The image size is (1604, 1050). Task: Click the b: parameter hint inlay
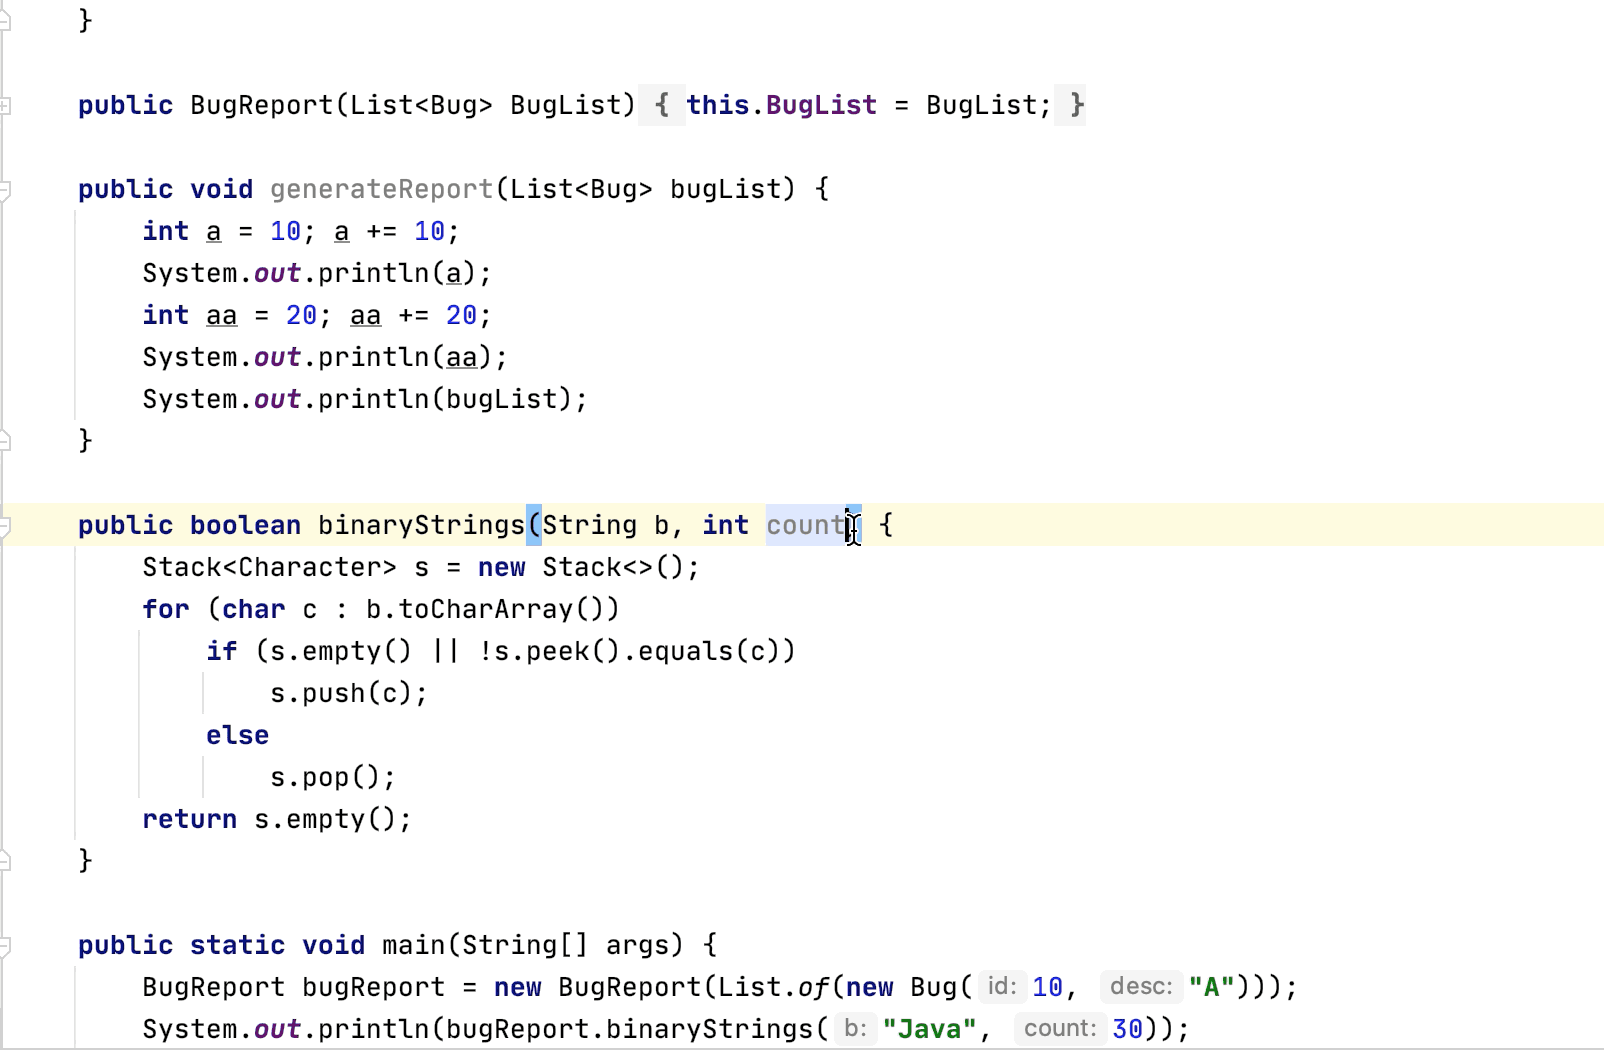pyautogui.click(x=855, y=1028)
